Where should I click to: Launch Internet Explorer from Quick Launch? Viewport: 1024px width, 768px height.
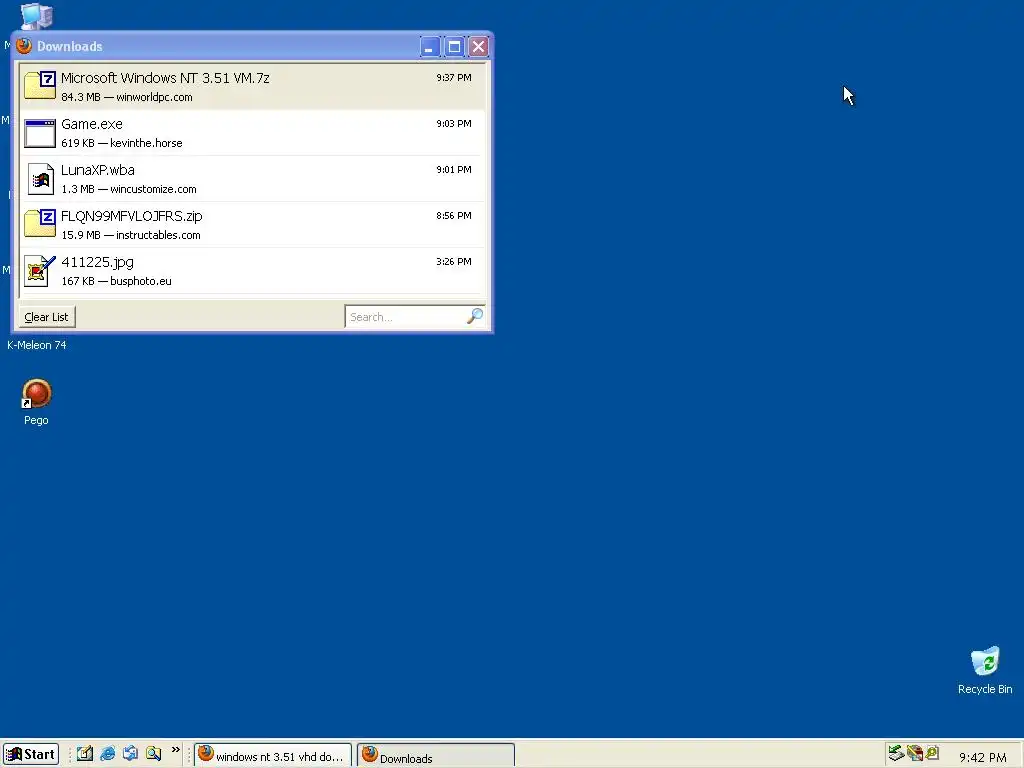click(108, 754)
